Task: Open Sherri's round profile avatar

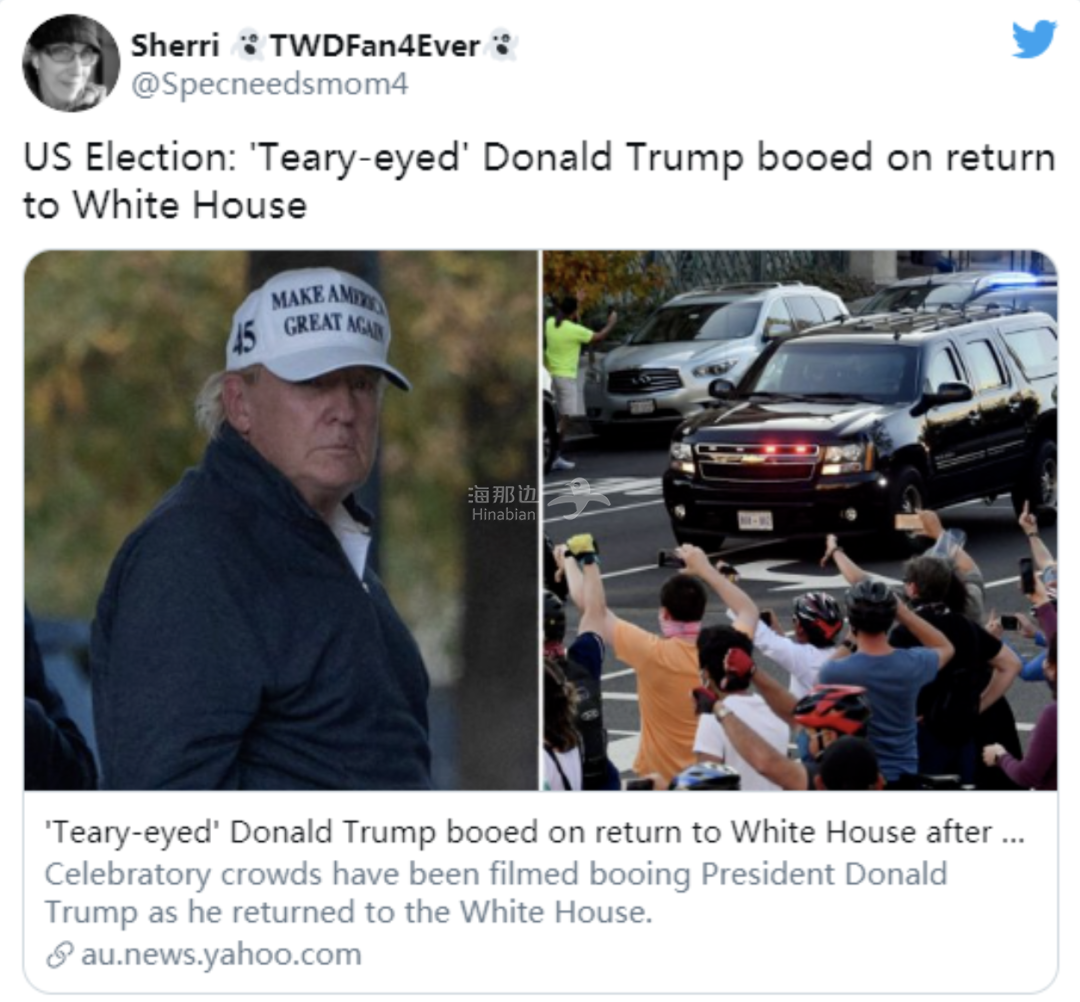Action: [x=70, y=63]
